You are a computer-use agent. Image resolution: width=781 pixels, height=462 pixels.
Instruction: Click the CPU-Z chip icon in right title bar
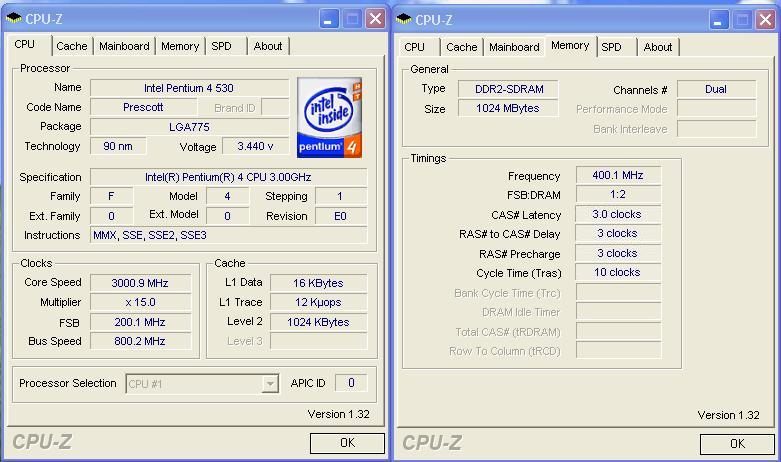pos(403,19)
